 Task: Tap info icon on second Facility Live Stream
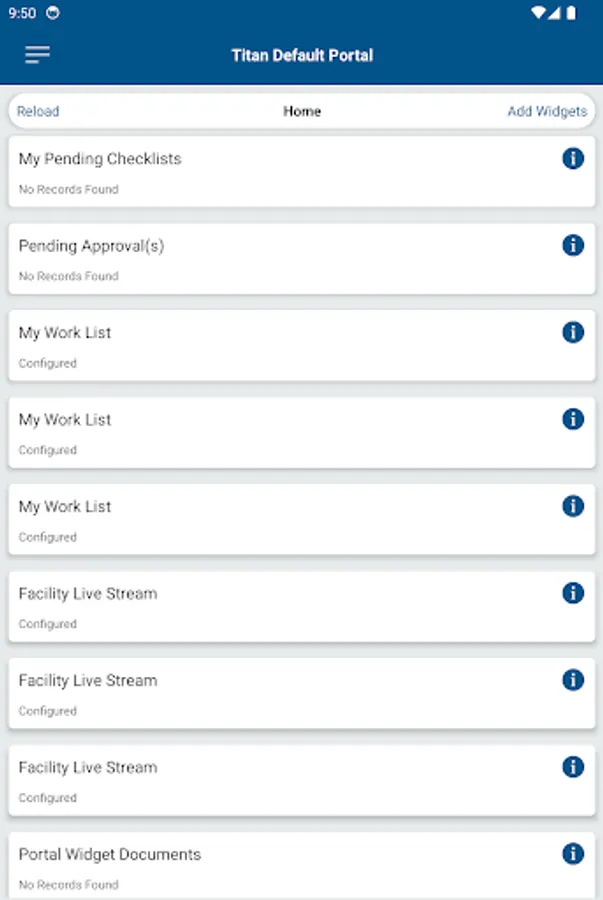pyautogui.click(x=573, y=680)
